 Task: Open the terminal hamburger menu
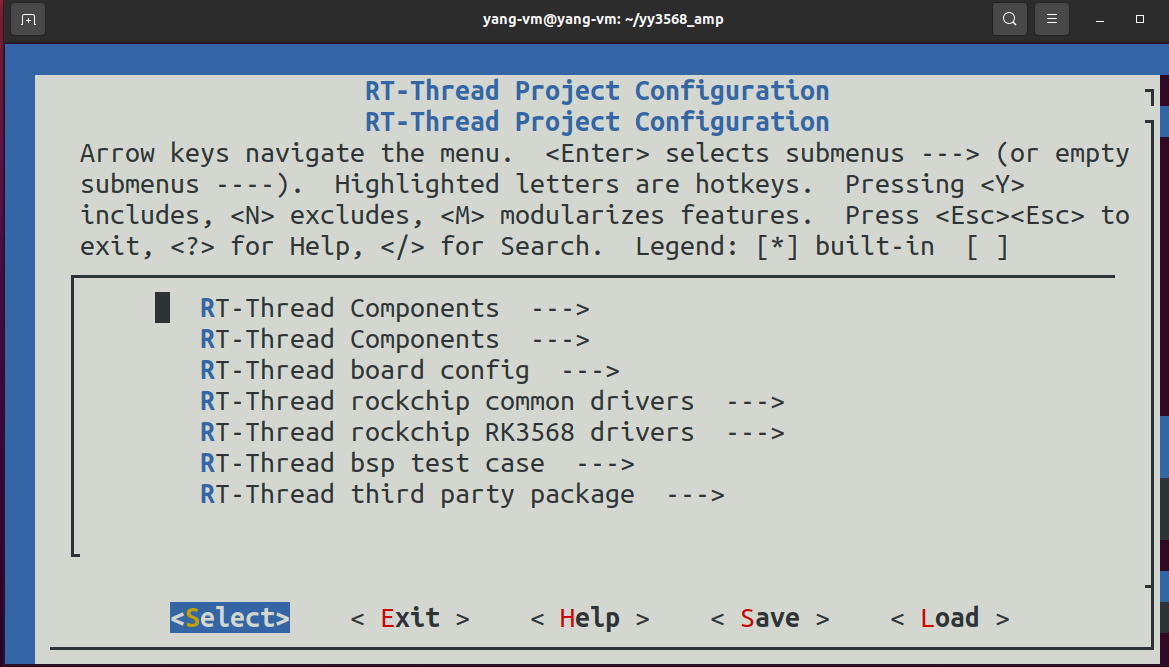pyautogui.click(x=1051, y=19)
